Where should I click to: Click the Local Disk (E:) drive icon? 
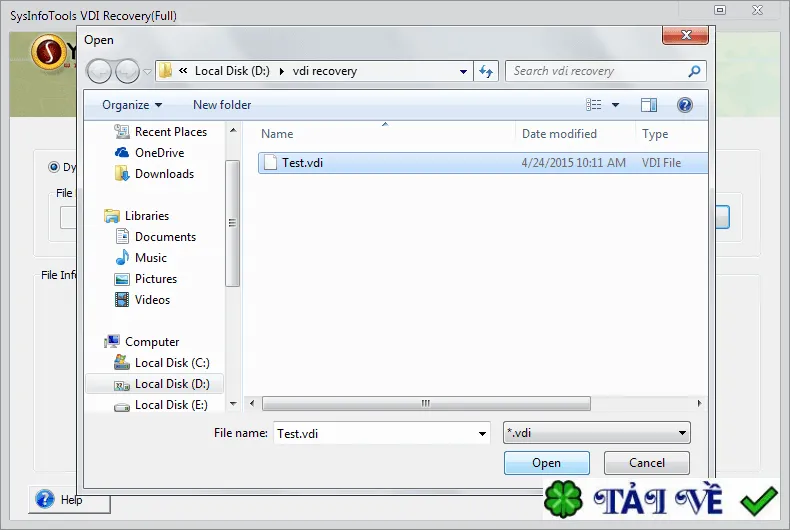[122, 406]
